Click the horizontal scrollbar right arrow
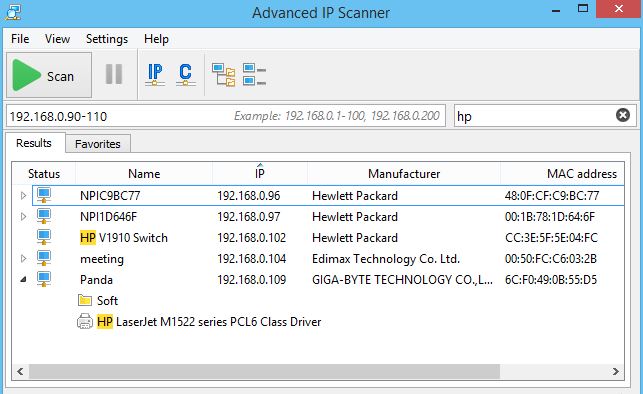The height and width of the screenshot is (394, 643). 616,371
